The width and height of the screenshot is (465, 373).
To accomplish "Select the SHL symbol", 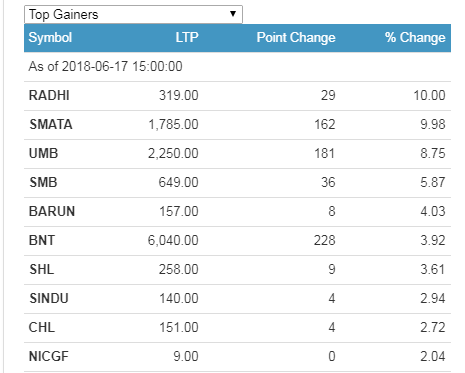I will coord(42,270).
